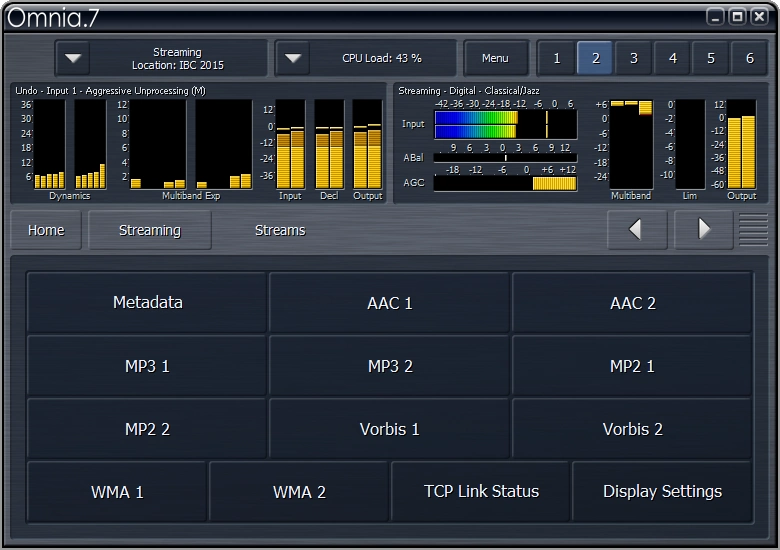This screenshot has height=550, width=780.
Task: Select preset tab 6
Action: pos(749,58)
